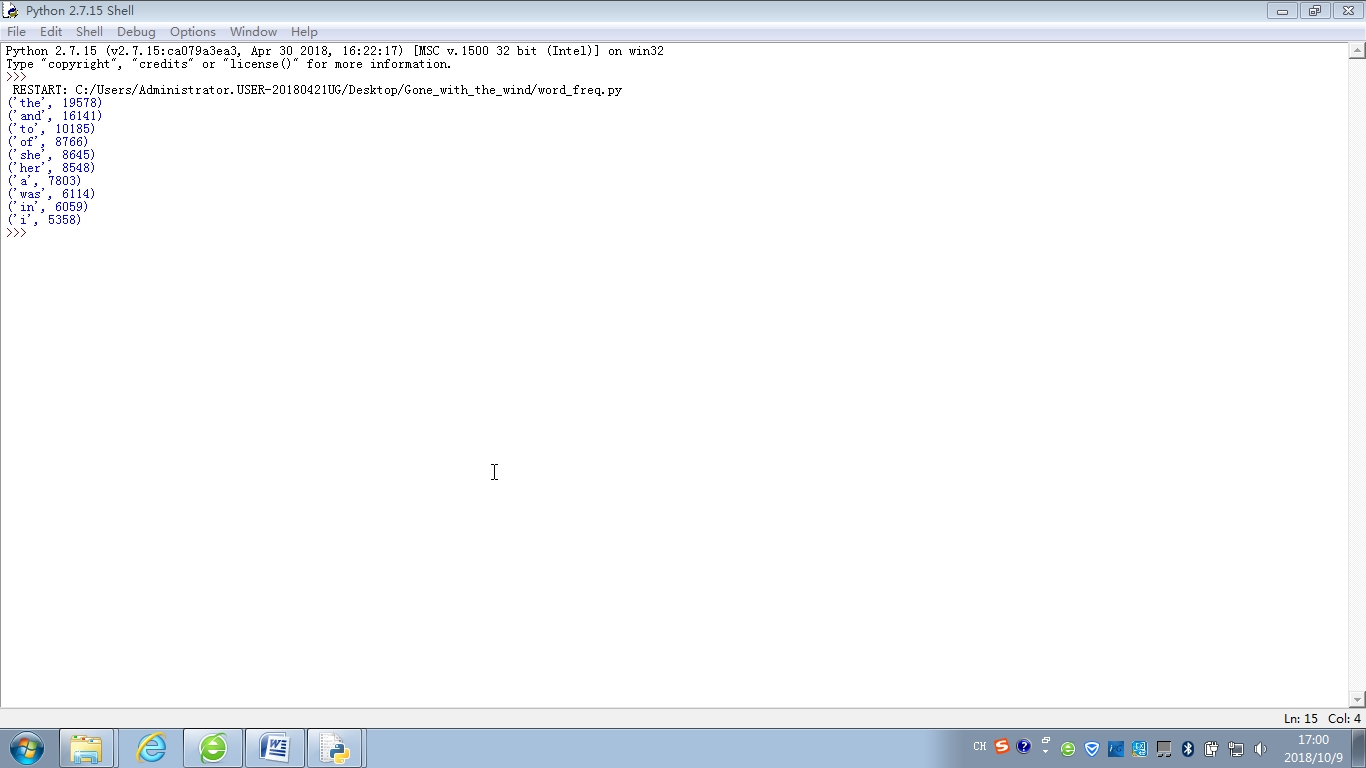1366x768 pixels.
Task: Switch to the Python IDLE taskbar button
Action: pyautogui.click(x=335, y=748)
